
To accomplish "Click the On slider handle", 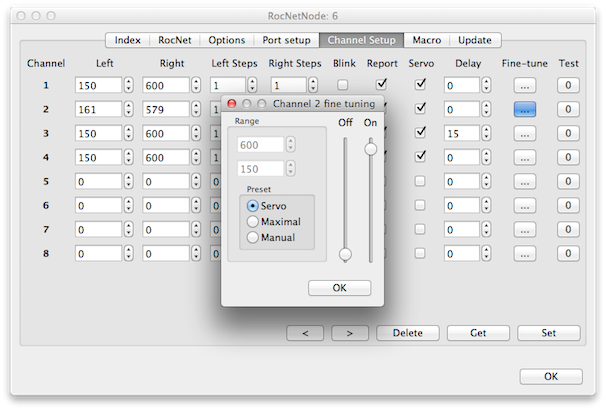I will click(371, 148).
